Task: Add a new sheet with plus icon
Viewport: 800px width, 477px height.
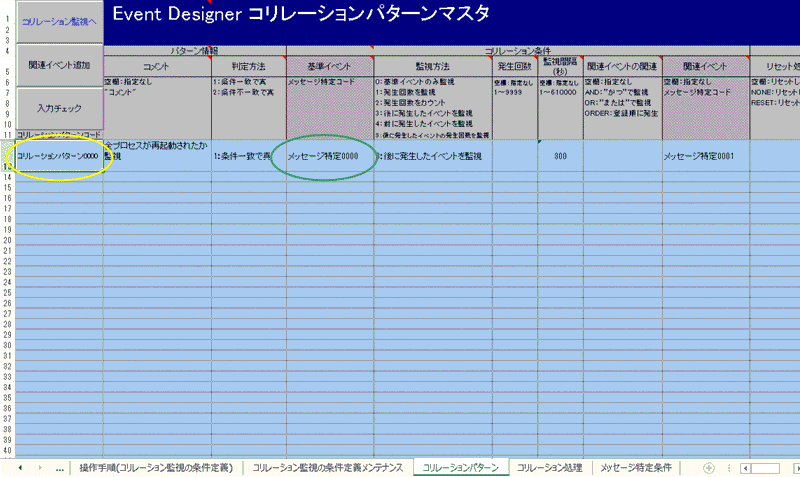Action: pos(709,468)
